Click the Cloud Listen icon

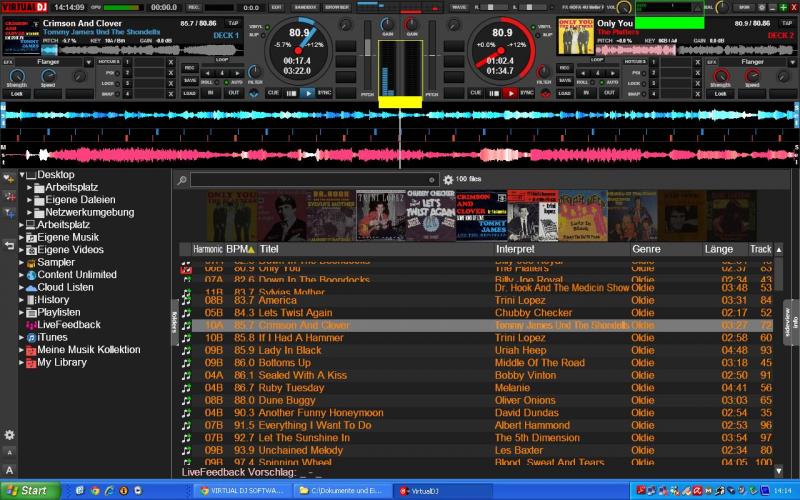[31, 287]
